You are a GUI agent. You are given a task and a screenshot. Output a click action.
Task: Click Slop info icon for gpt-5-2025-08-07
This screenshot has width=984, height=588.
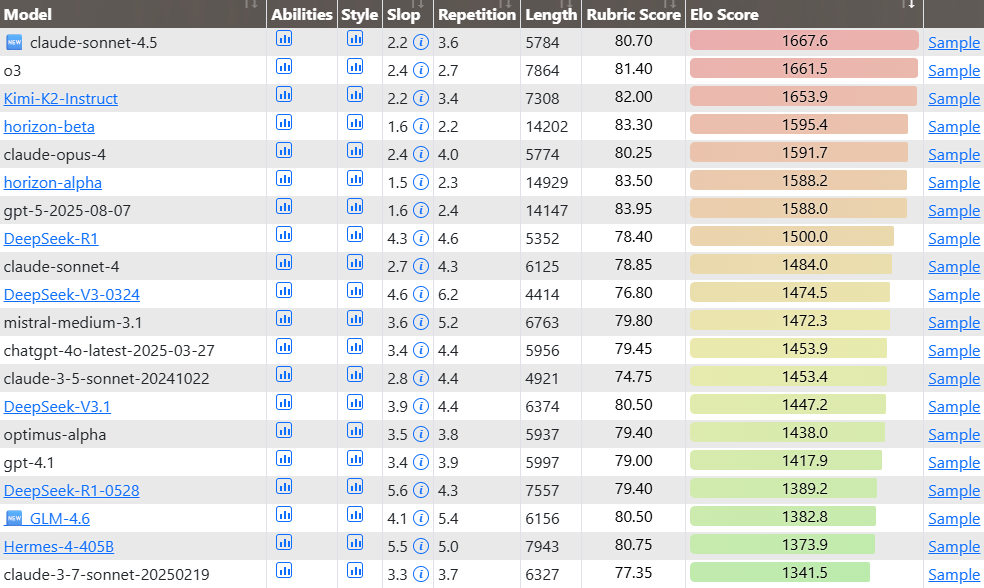[421, 211]
